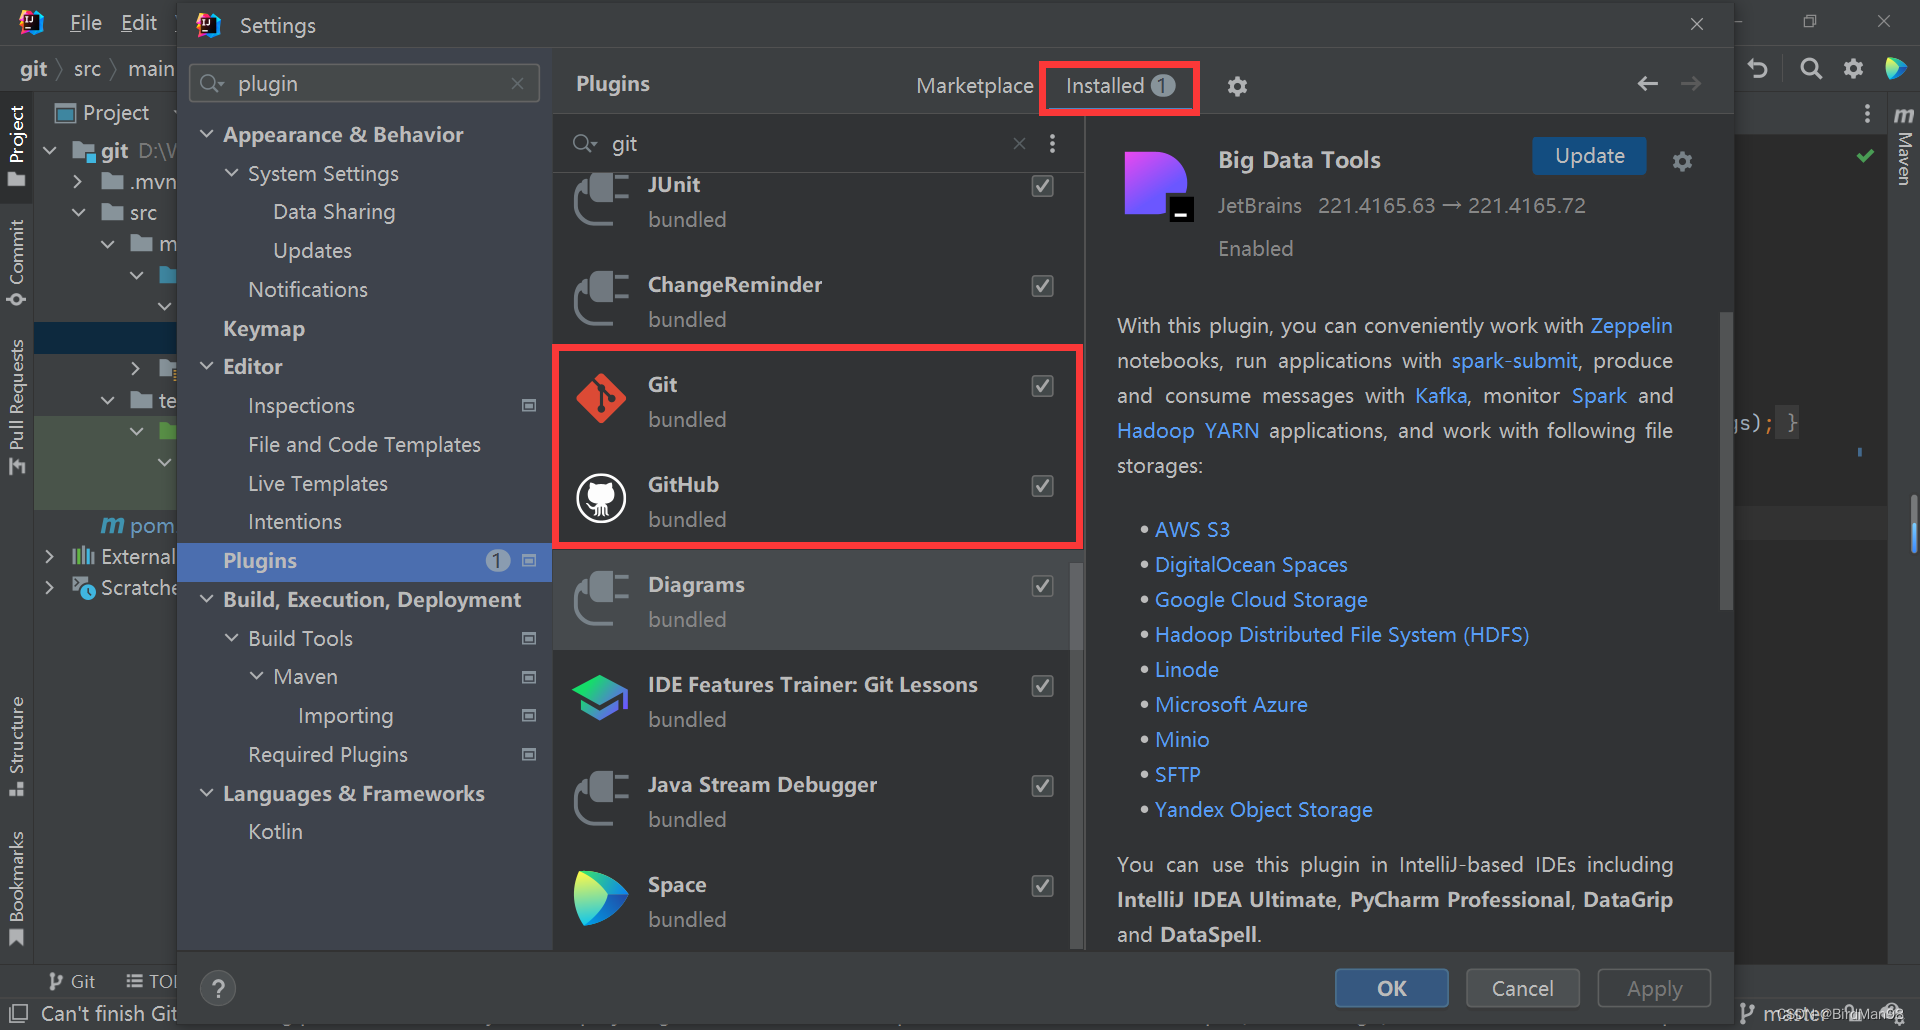Screen dimensions: 1920x1030
Task: Disable the GitHub plugin checkbox
Action: click(1042, 486)
